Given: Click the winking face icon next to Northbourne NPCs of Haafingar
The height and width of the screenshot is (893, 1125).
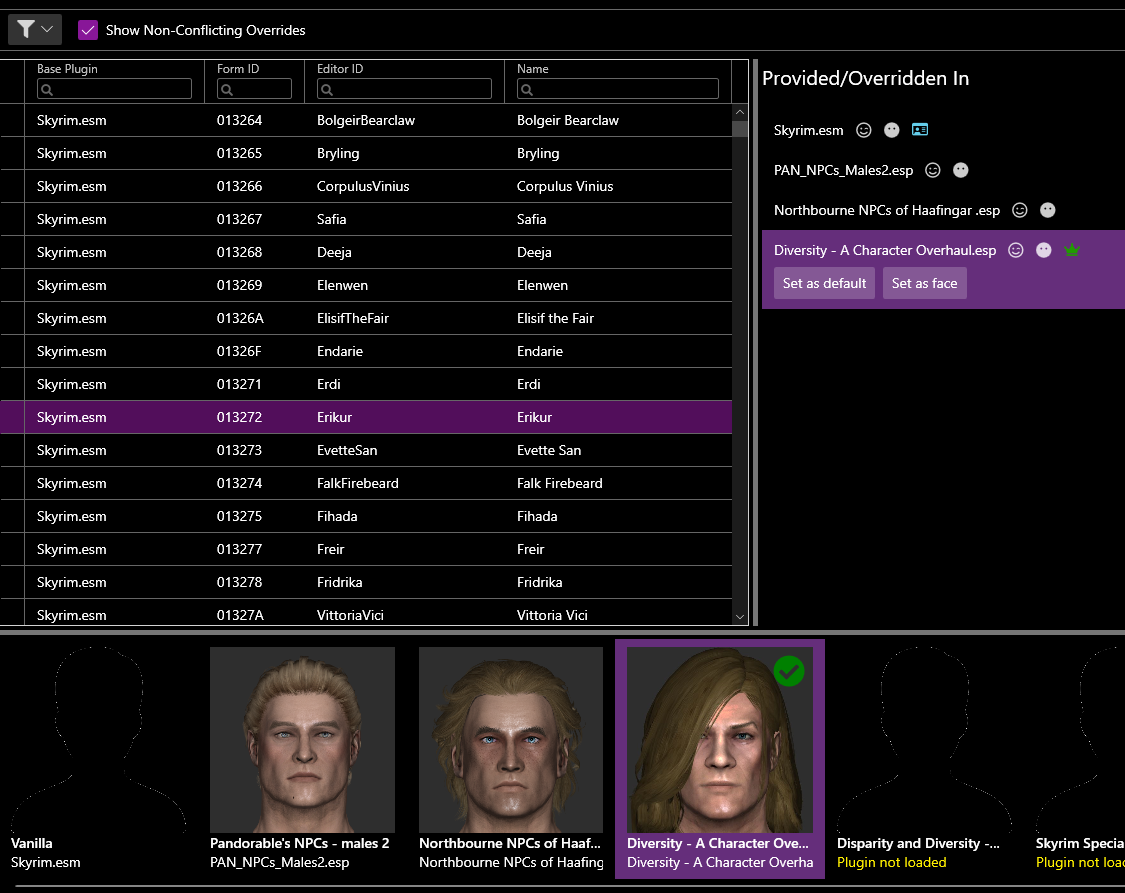Looking at the screenshot, I should point(1020,210).
